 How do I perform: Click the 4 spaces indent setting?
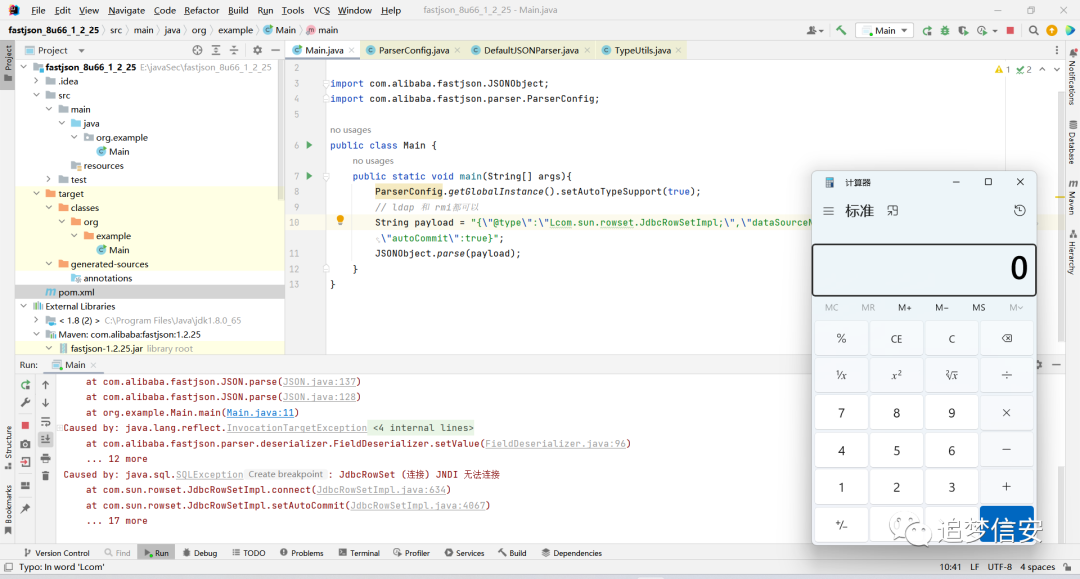1037,567
